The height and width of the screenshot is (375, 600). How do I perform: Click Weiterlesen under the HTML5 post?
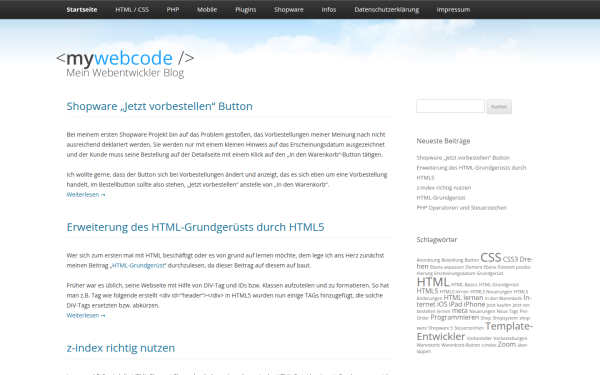tap(86, 315)
